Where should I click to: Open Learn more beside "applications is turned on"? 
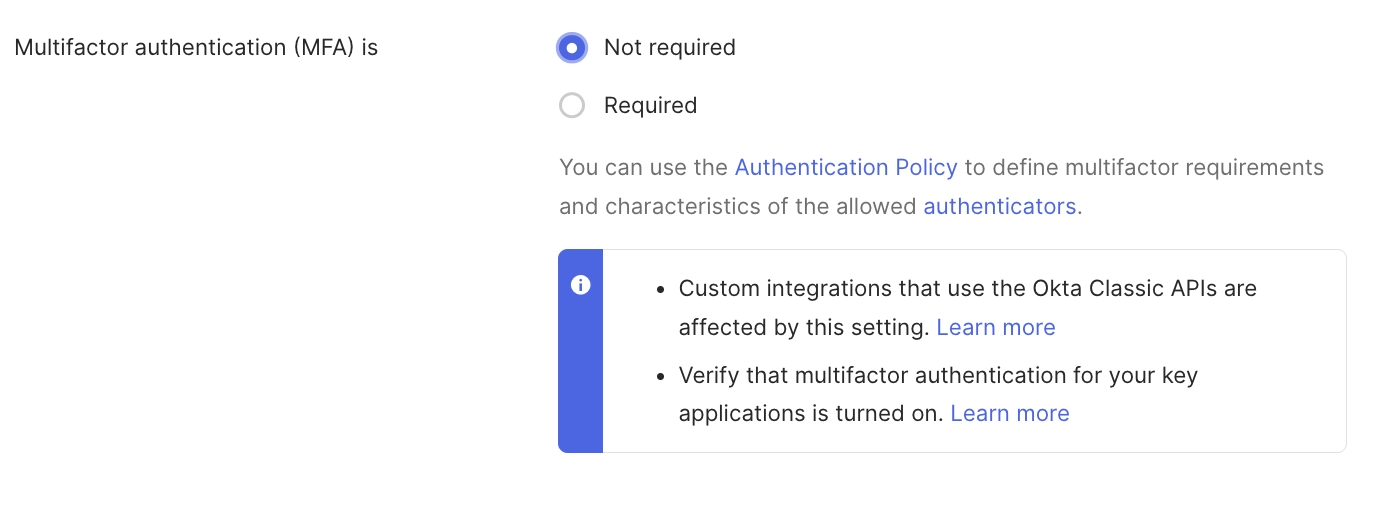pos(1009,414)
